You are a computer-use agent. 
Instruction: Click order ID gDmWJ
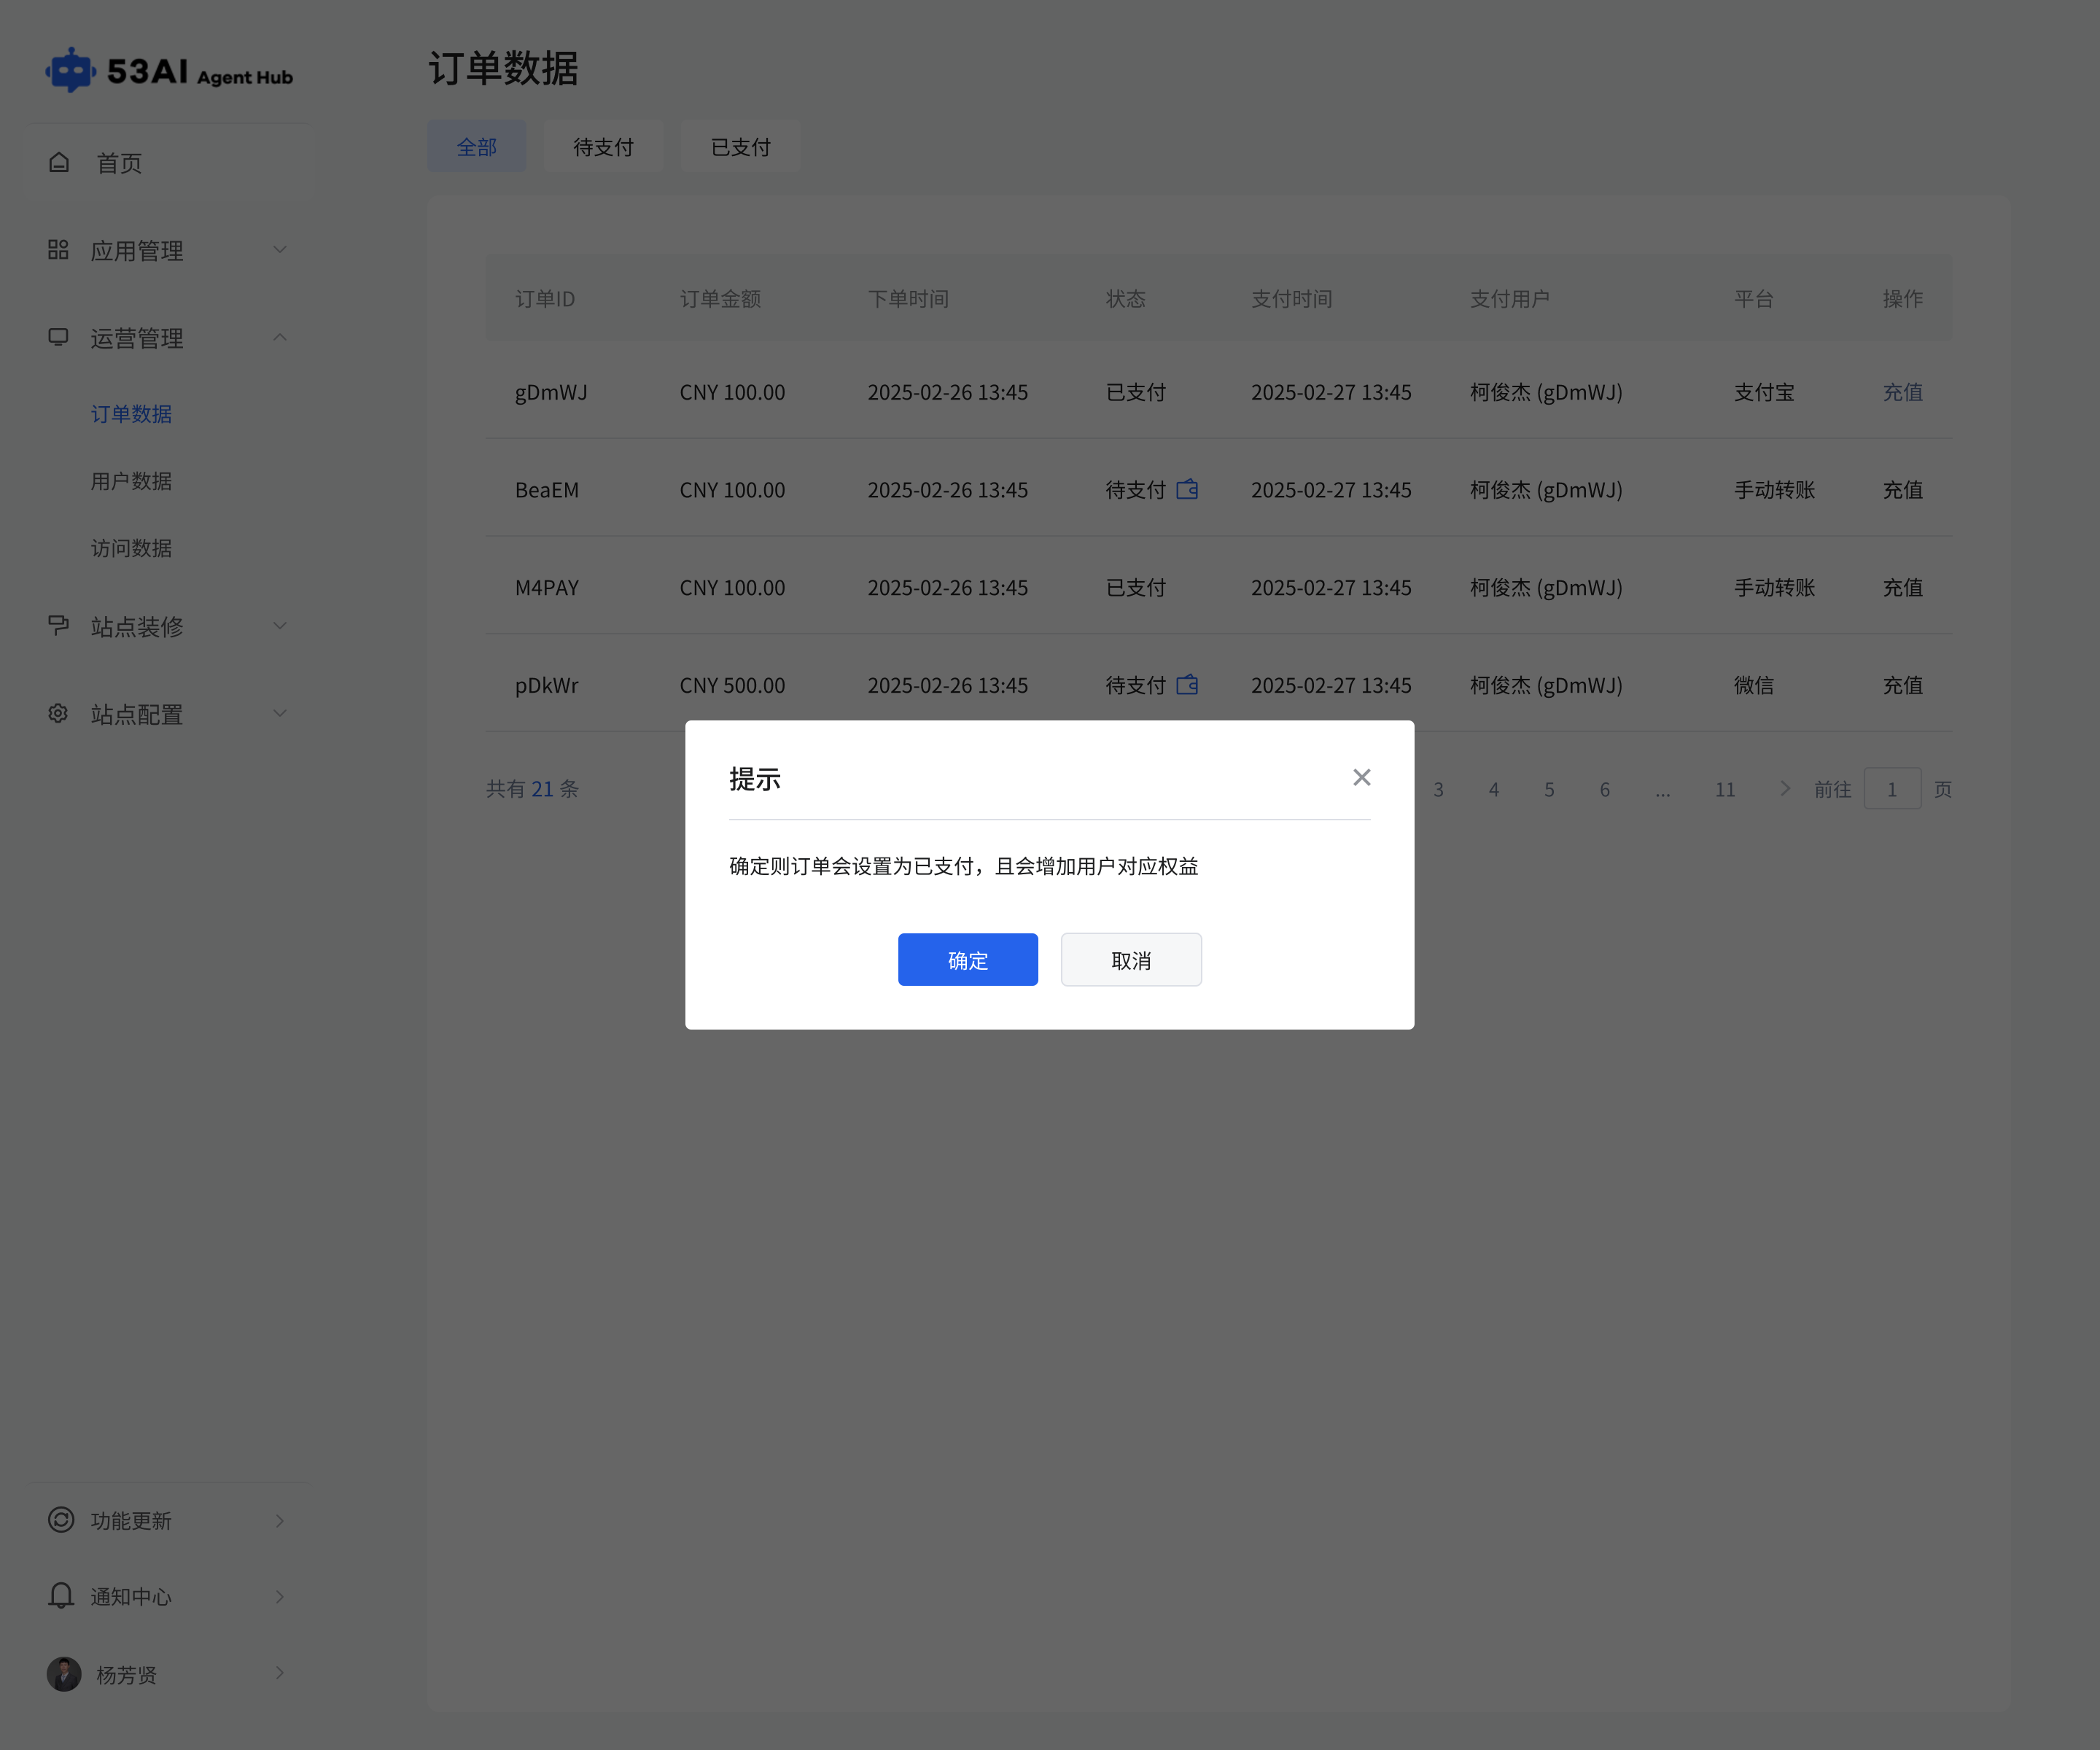click(551, 392)
